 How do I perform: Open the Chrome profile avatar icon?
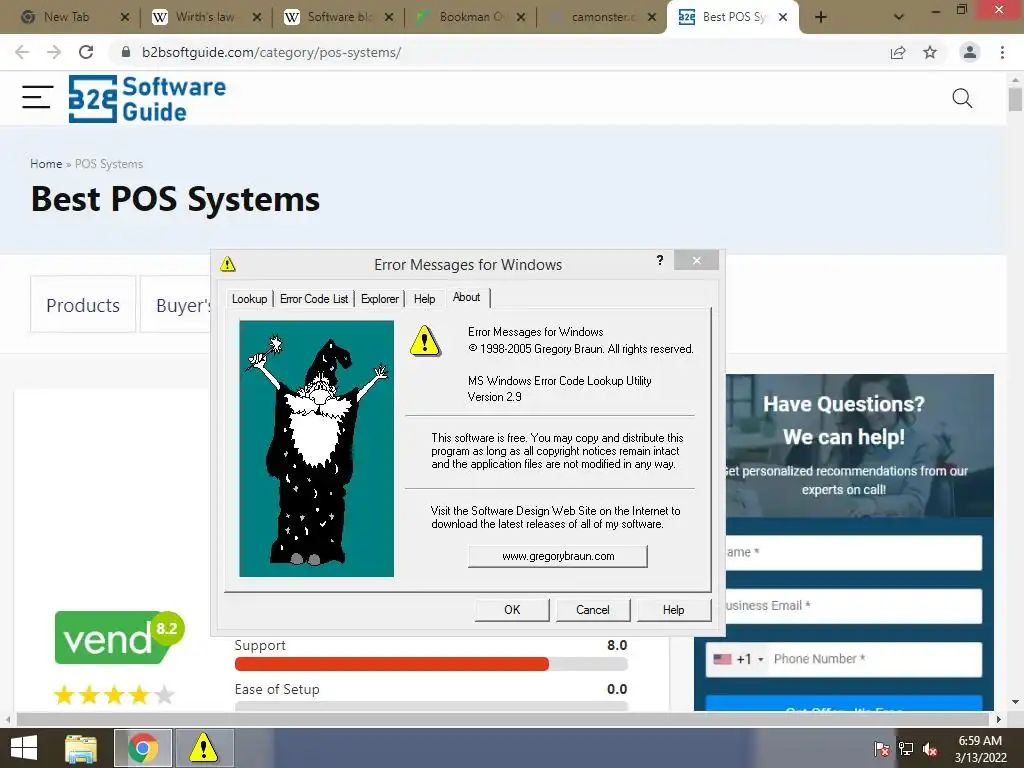pos(970,52)
